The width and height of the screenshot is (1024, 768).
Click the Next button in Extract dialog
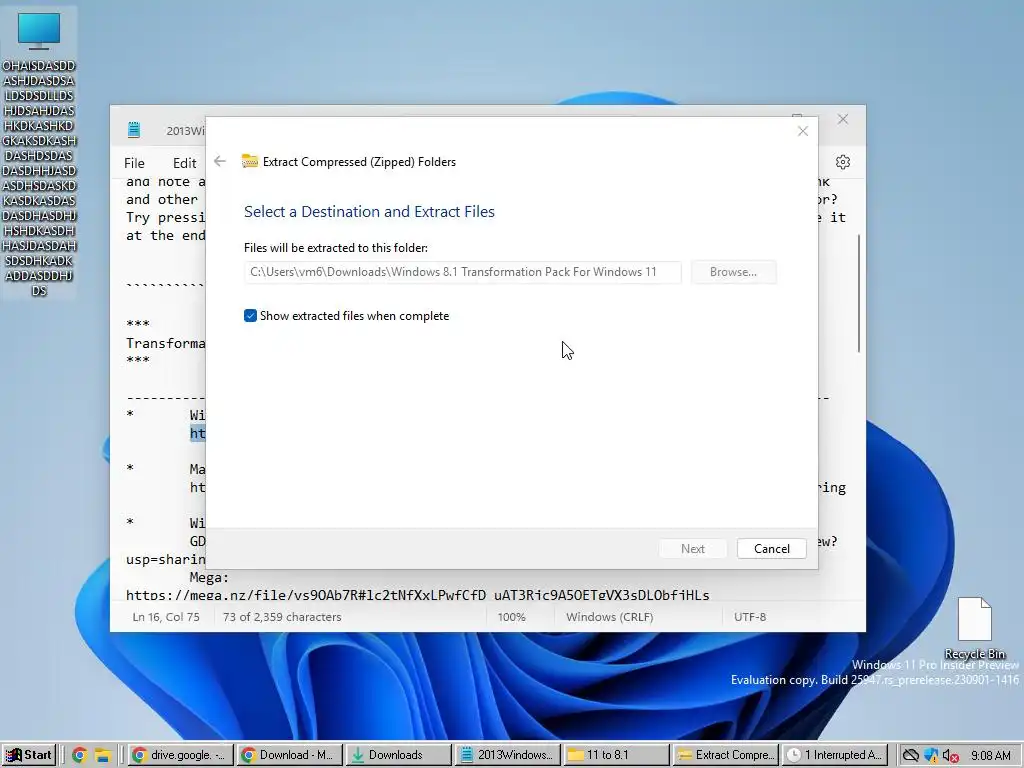click(x=693, y=549)
